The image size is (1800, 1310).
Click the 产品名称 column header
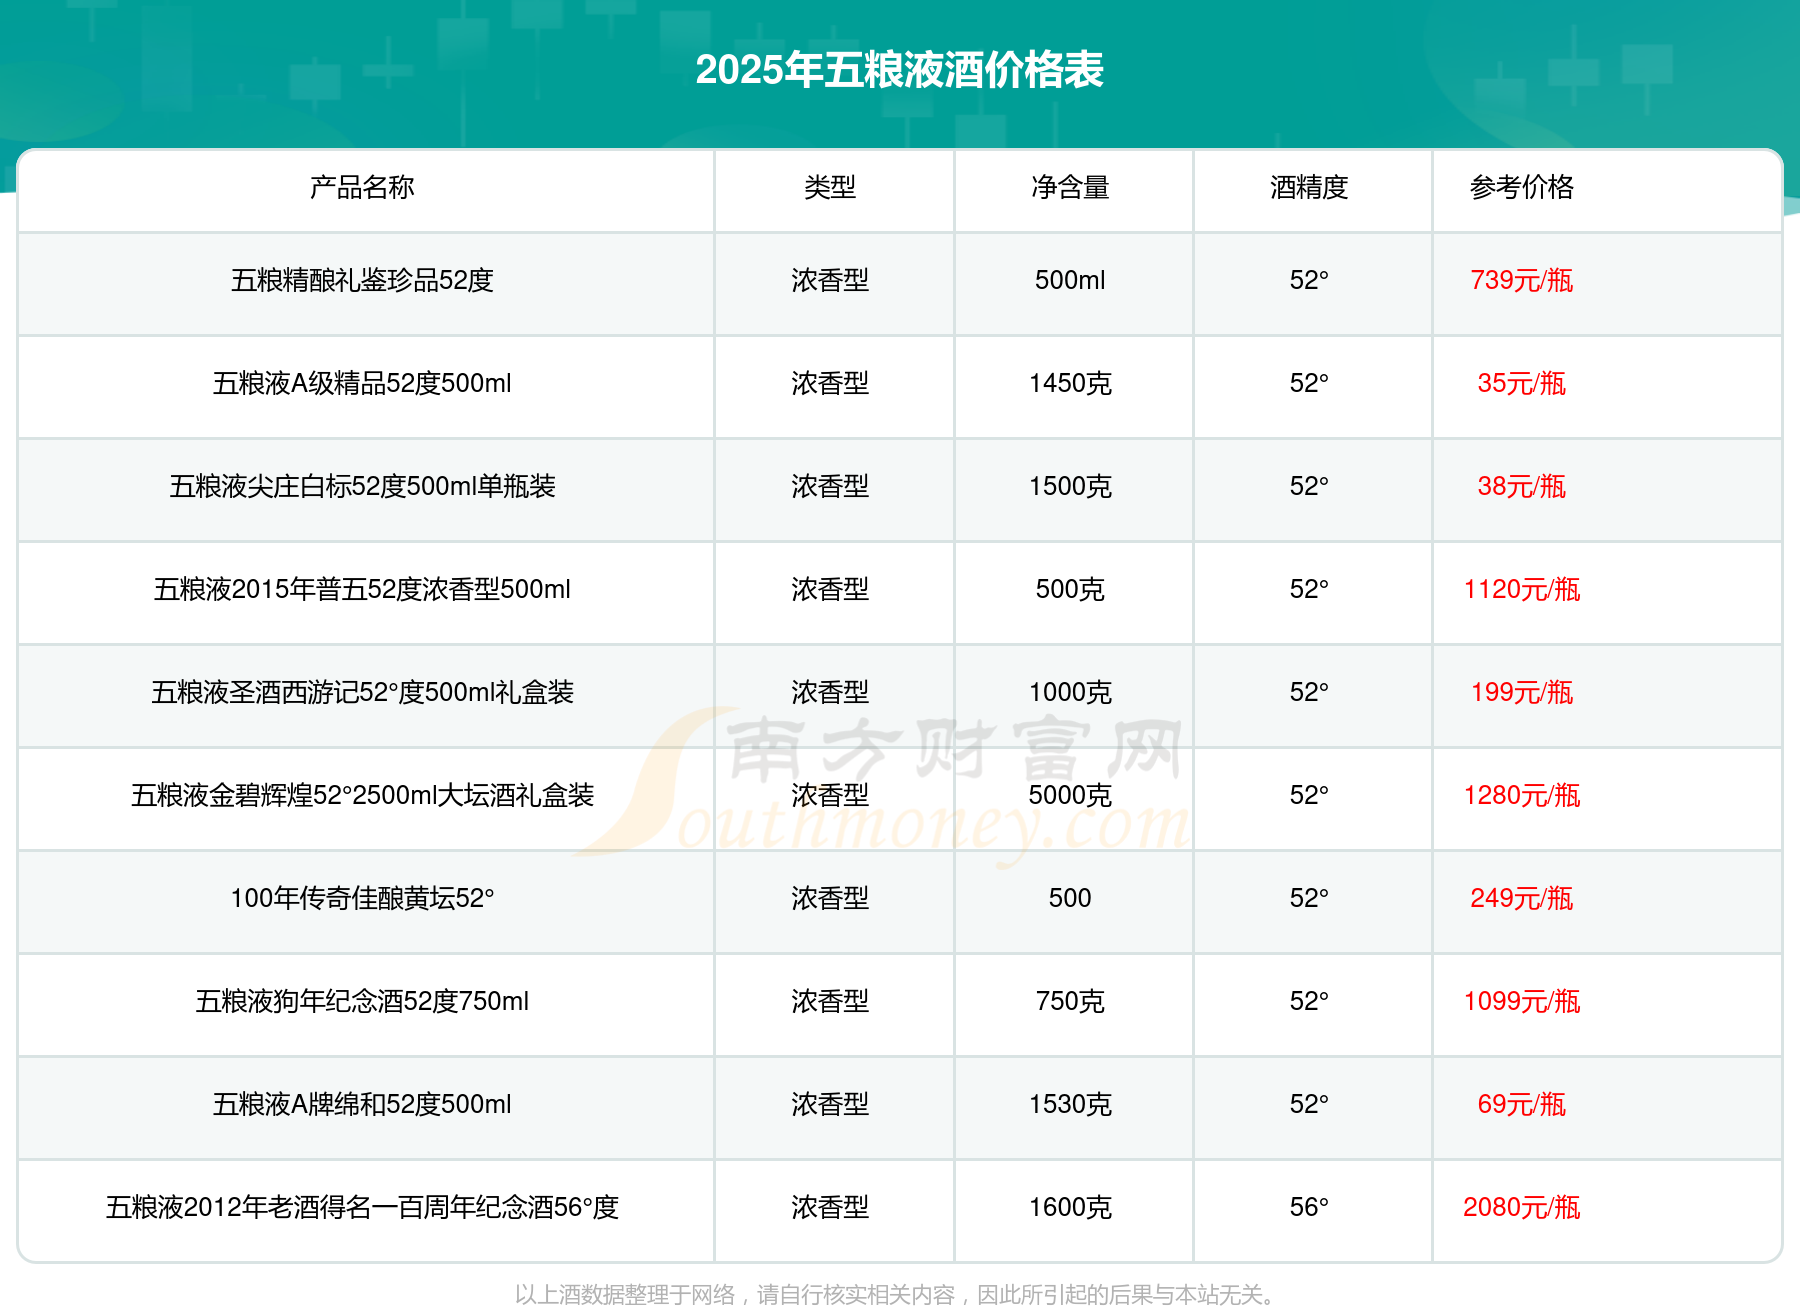click(x=362, y=187)
